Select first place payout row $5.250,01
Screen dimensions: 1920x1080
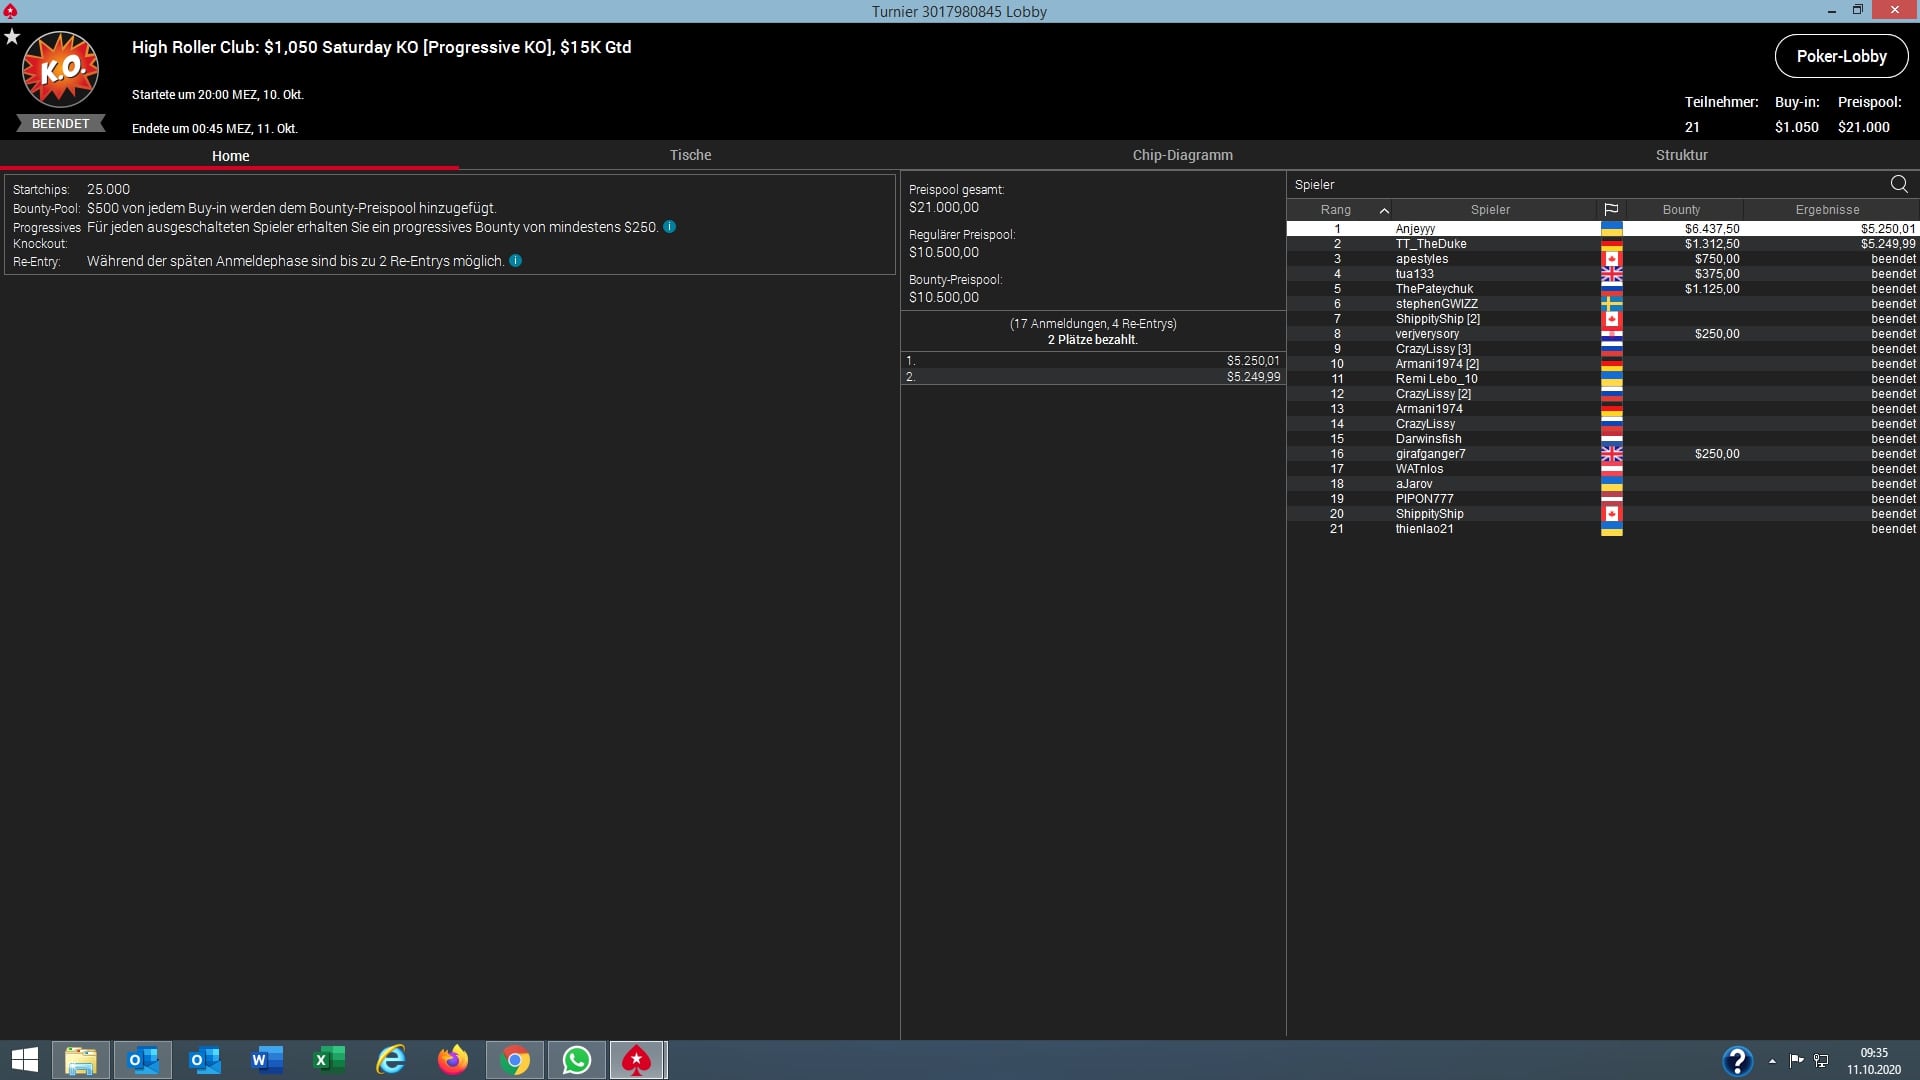(1092, 361)
